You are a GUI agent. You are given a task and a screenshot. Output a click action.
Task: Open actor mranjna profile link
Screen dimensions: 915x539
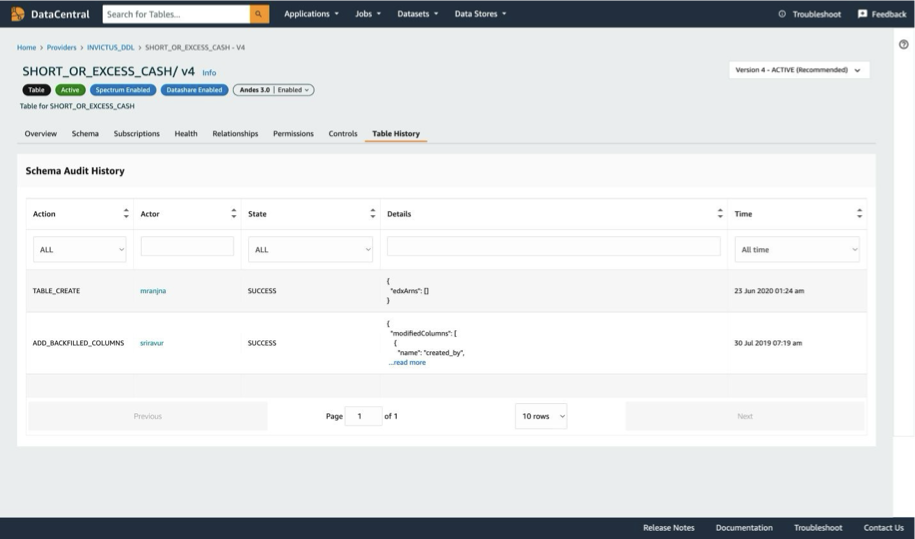point(153,290)
